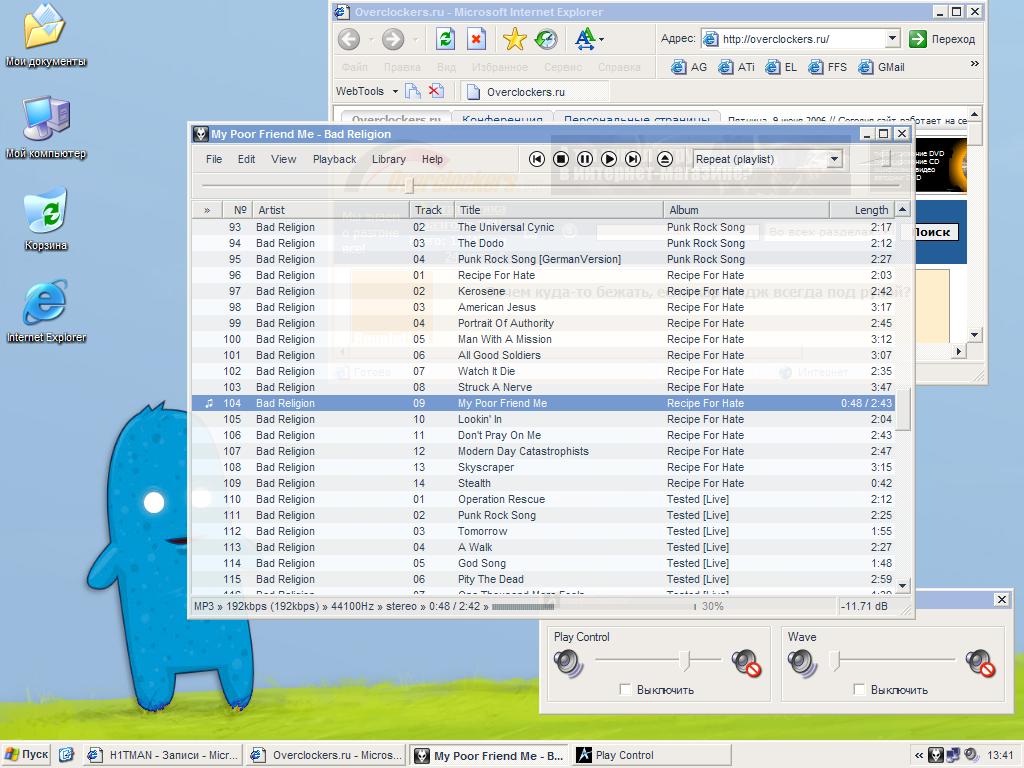This screenshot has width=1024, height=768.
Task: Click the playlist scroll down arrow
Action: click(903, 586)
